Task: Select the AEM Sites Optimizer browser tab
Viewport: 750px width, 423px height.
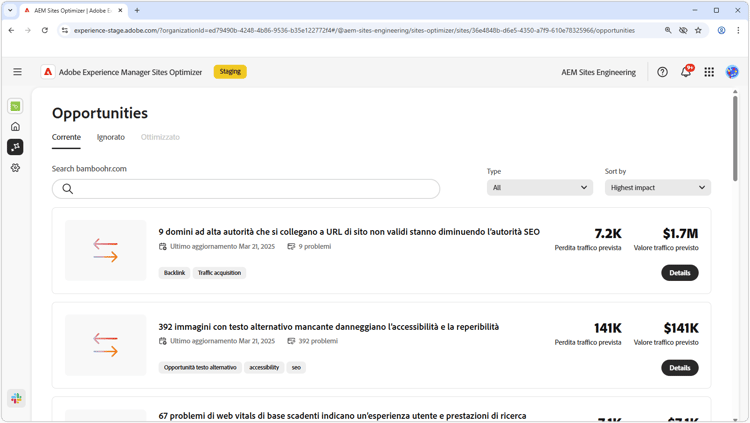Action: (73, 10)
